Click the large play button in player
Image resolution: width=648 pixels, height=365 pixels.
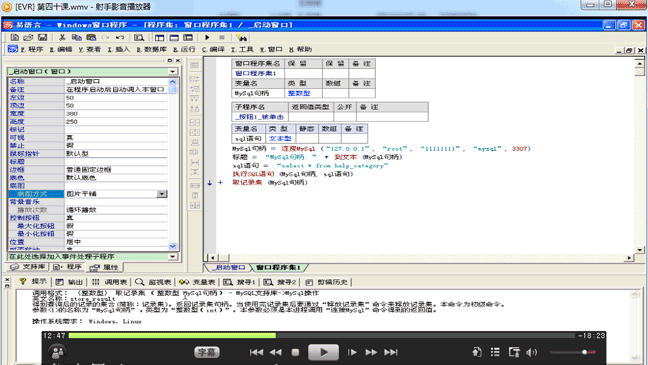click(x=323, y=352)
